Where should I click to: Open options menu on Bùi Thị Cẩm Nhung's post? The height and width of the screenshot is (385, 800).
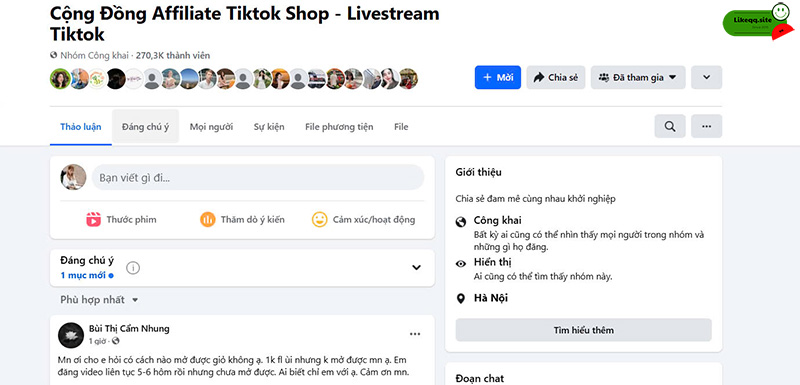tap(415, 334)
